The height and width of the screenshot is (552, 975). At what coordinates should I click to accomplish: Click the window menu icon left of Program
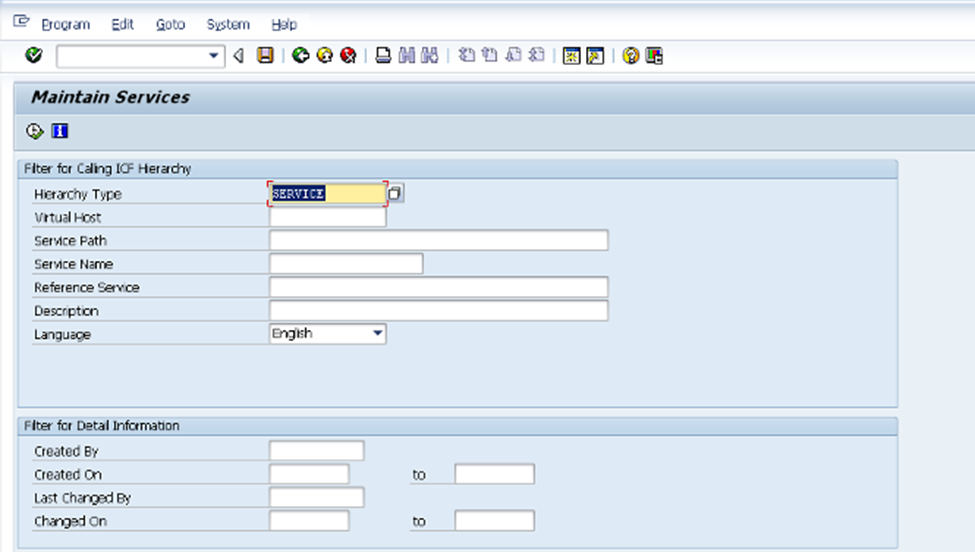(x=21, y=22)
